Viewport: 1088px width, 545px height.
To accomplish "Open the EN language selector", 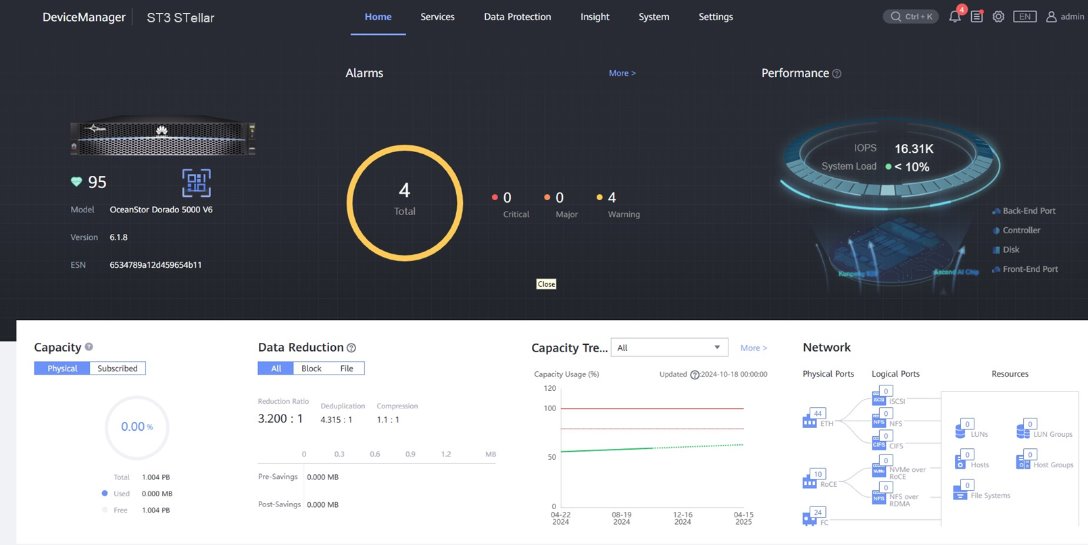I will (1024, 17).
